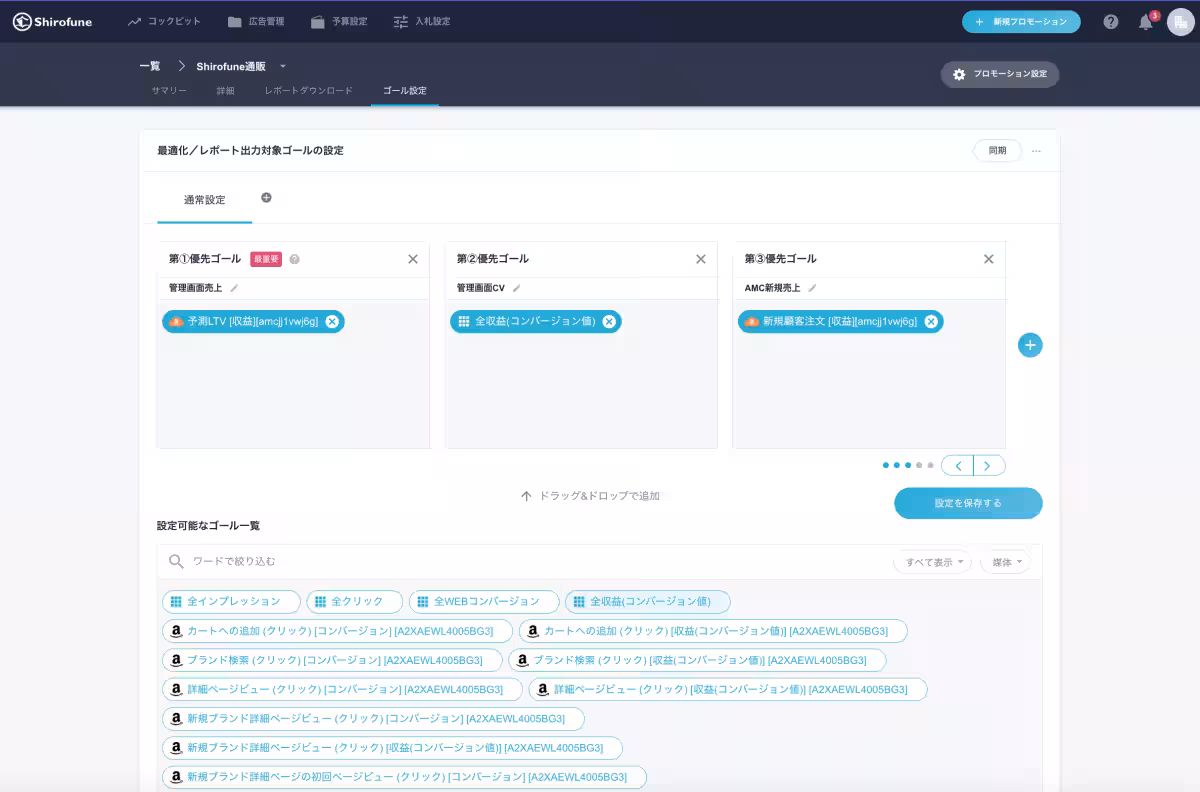Add new settings tab with plus icon
Image resolution: width=1200 pixels, height=792 pixels.
(x=266, y=198)
